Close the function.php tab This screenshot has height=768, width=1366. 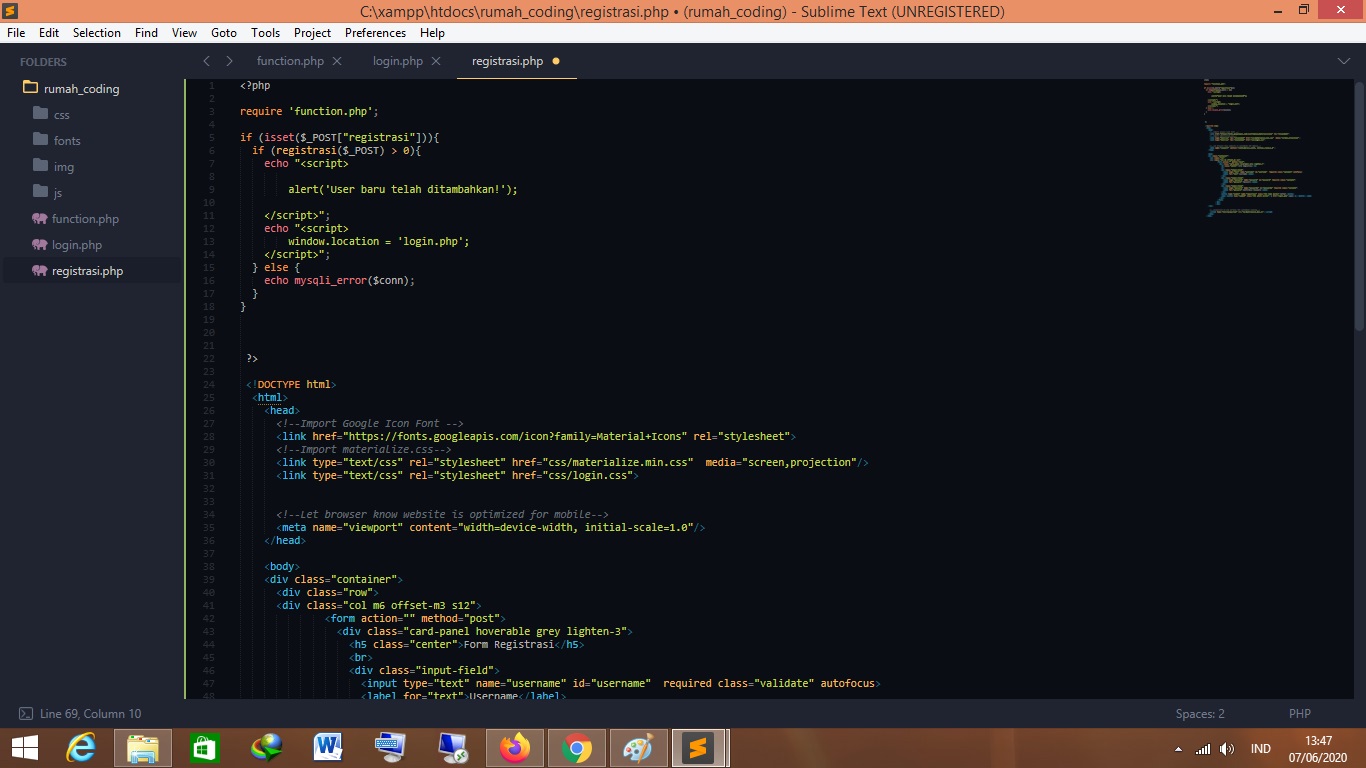click(337, 61)
